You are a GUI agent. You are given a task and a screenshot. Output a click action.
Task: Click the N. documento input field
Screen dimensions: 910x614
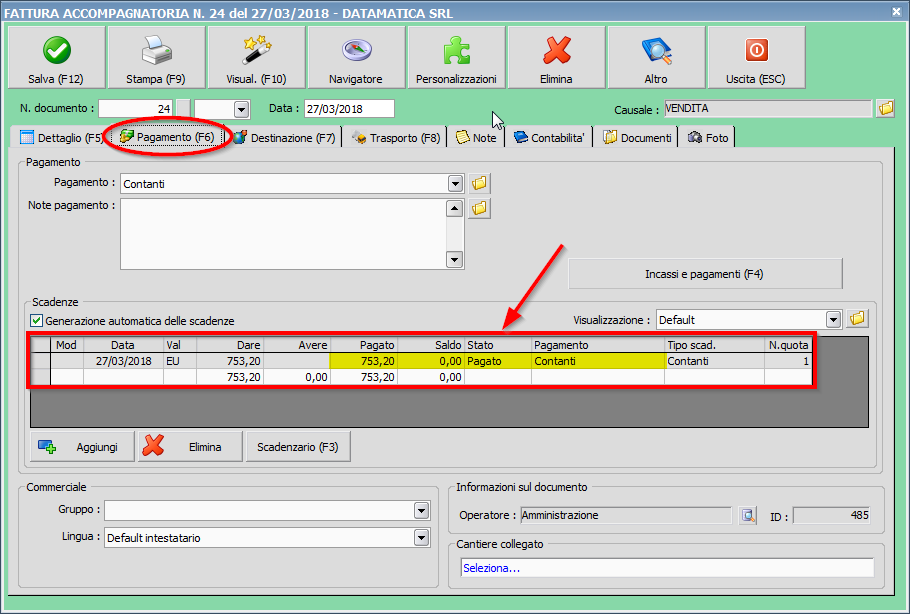pyautogui.click(x=136, y=109)
